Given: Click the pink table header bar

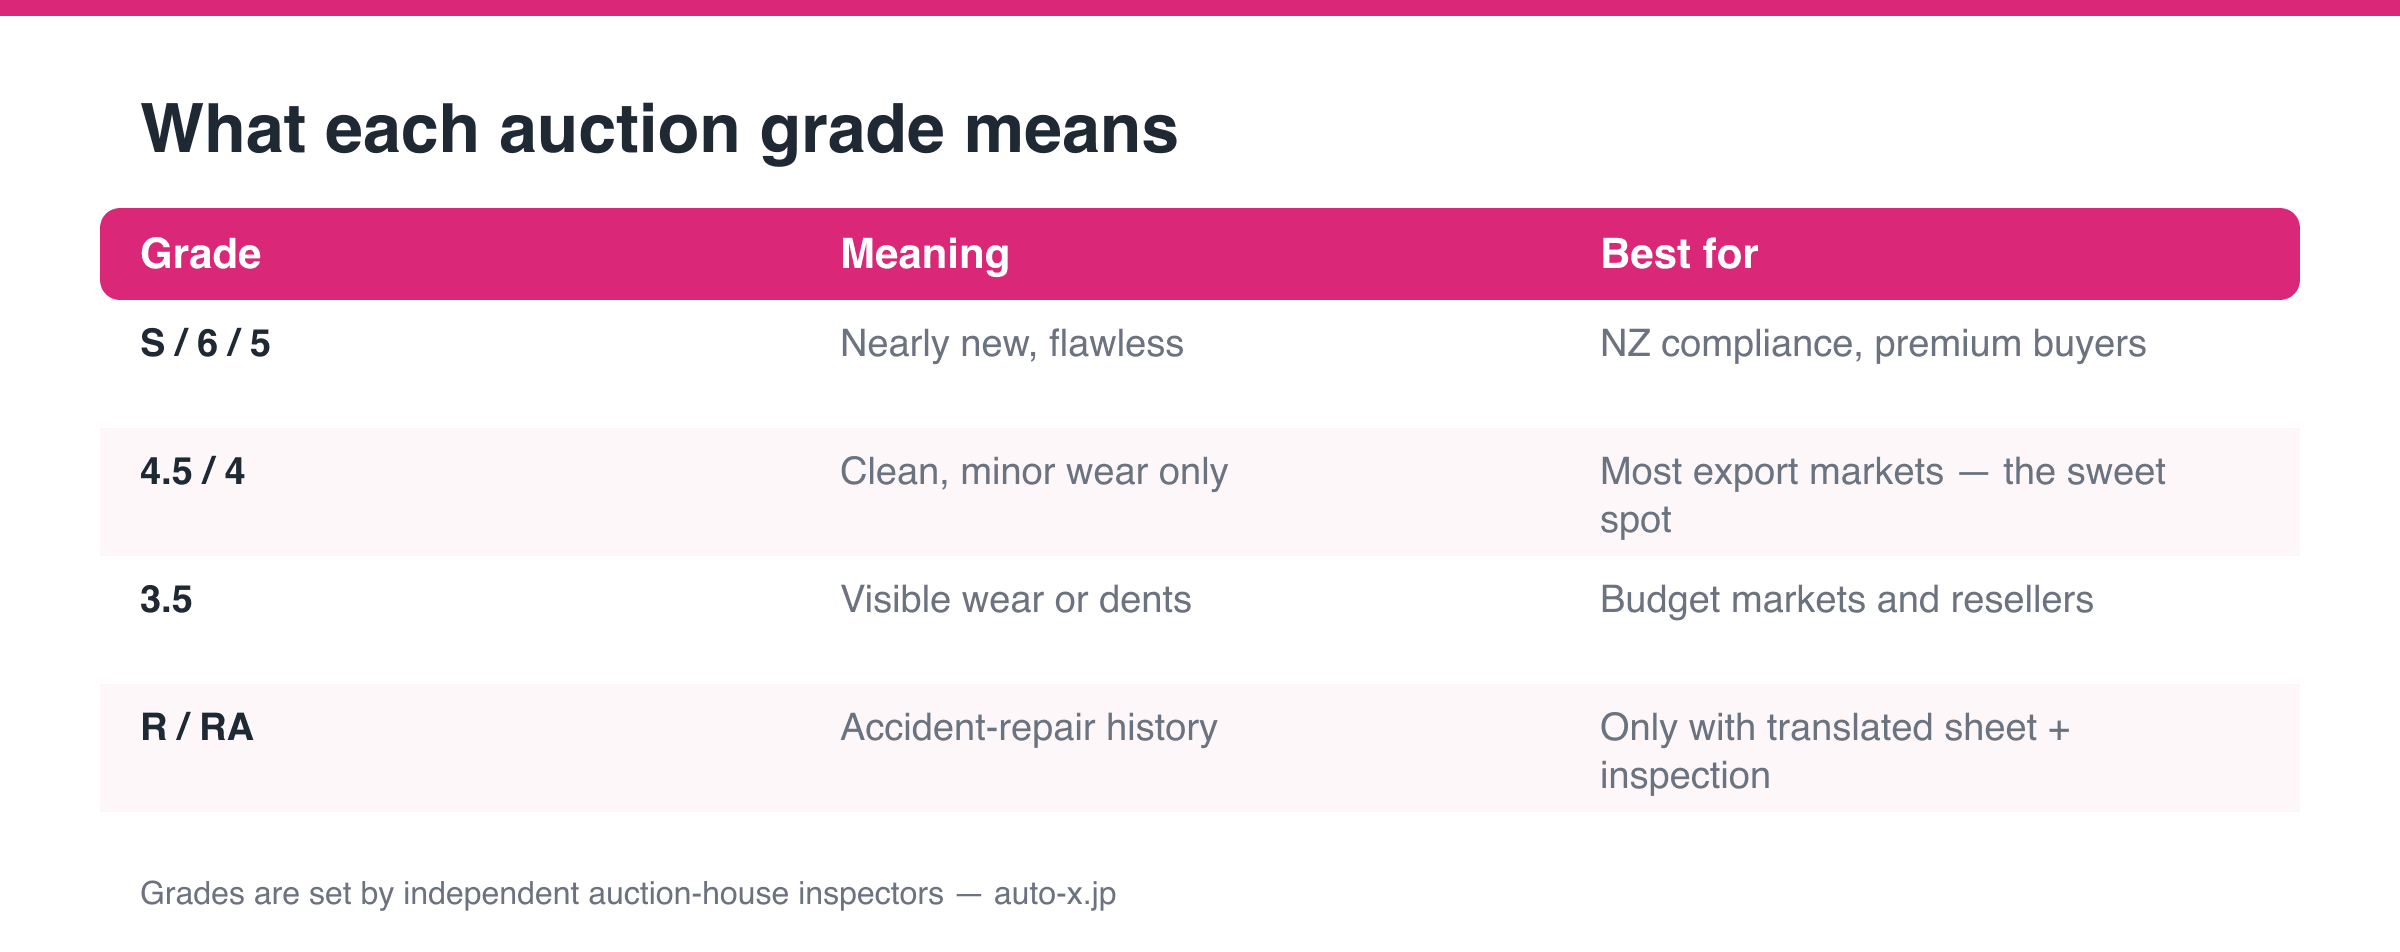Looking at the screenshot, I should pos(1200,254).
